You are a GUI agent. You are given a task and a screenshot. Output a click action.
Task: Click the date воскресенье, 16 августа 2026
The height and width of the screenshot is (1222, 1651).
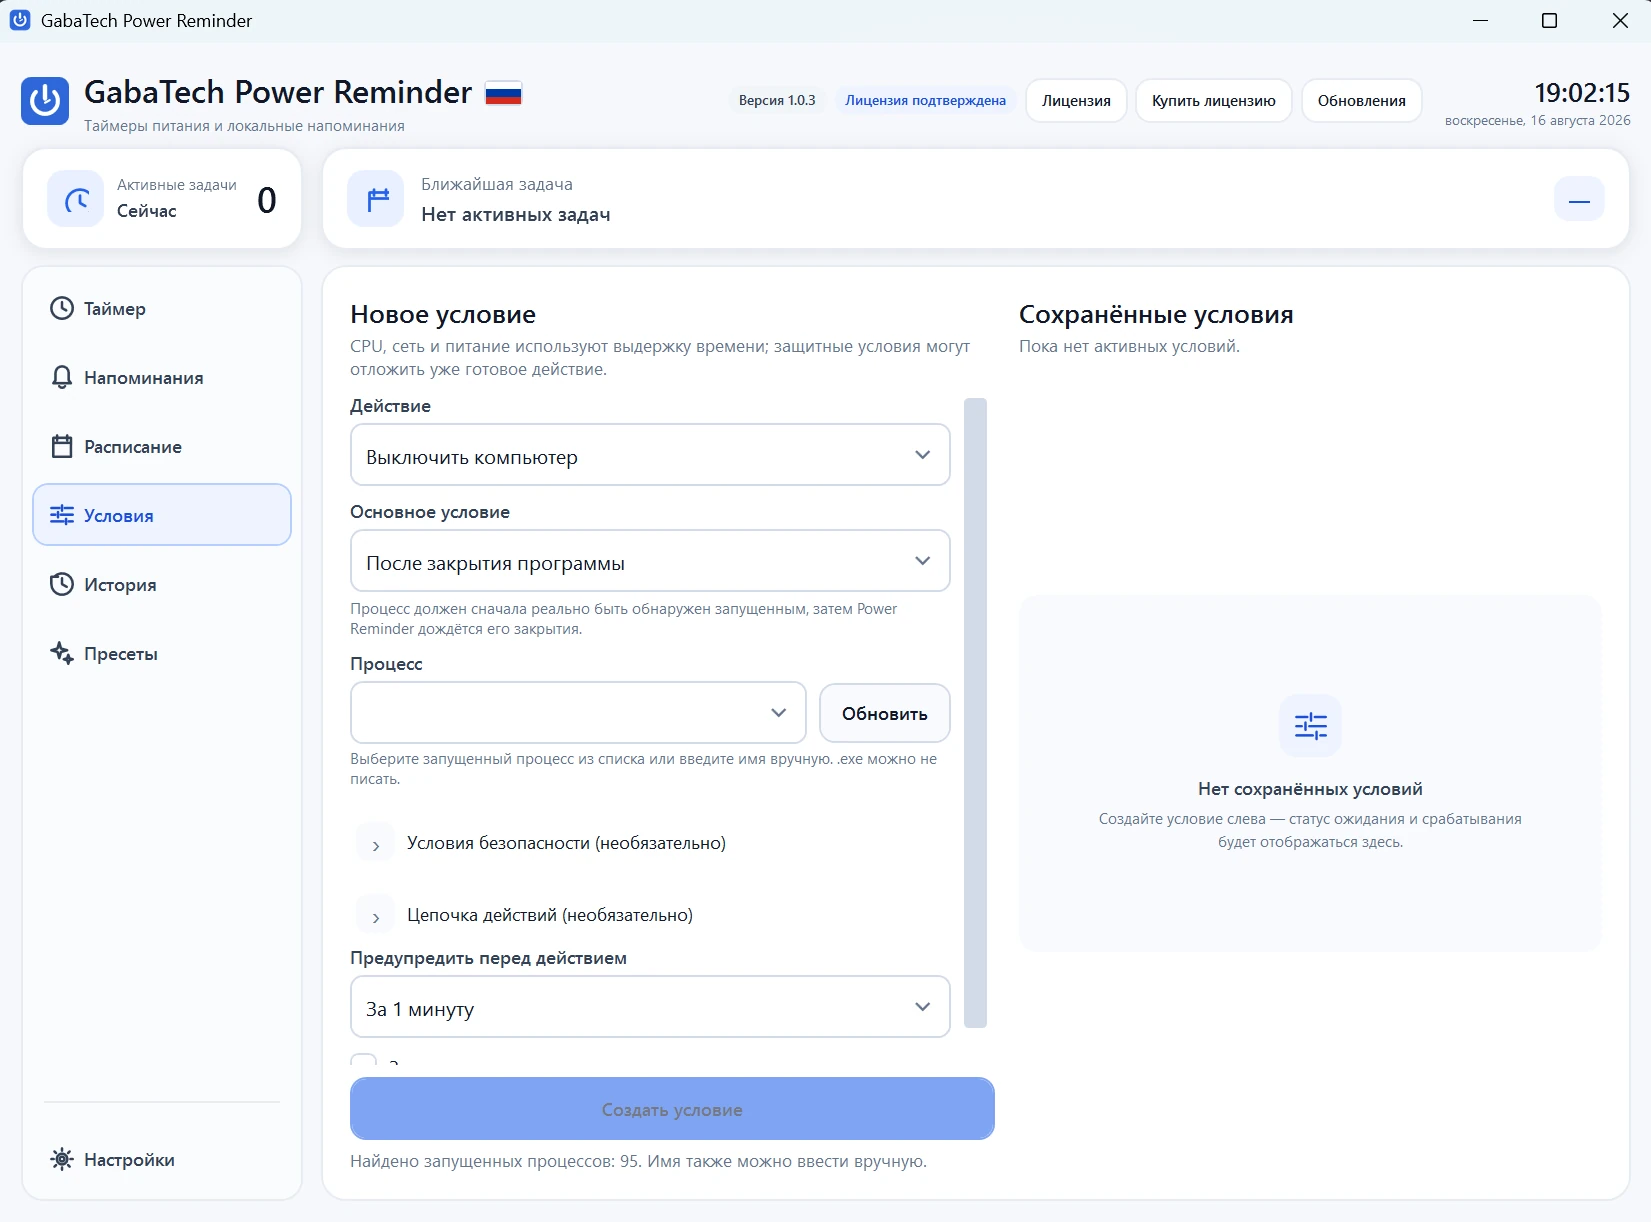(x=1537, y=121)
